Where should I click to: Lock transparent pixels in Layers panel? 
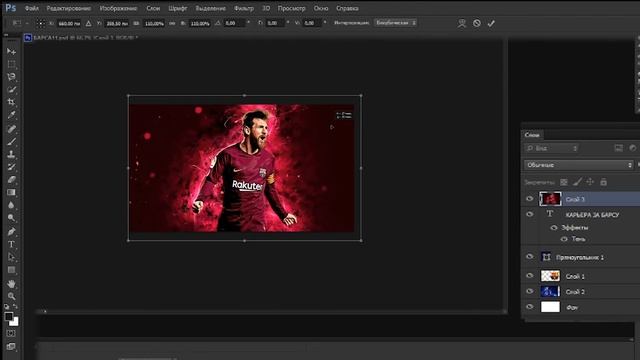coord(564,182)
